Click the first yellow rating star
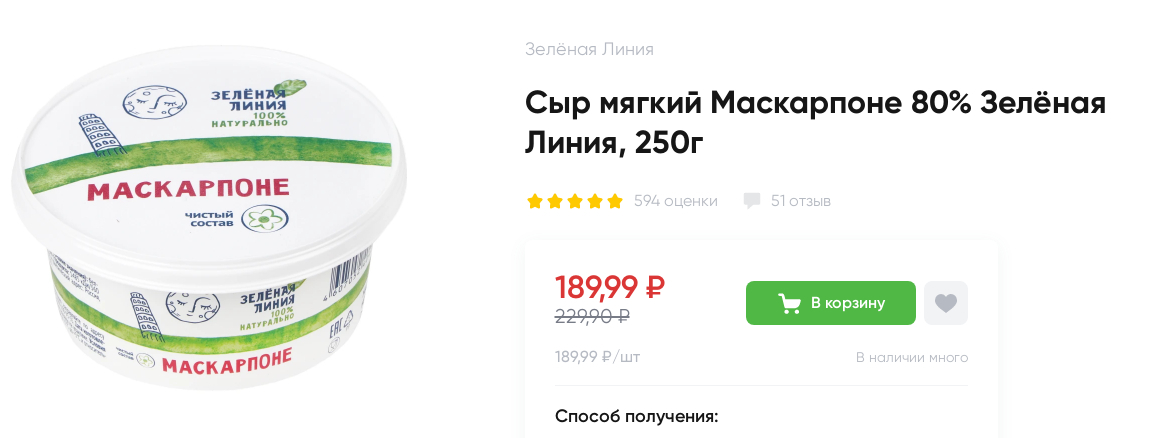This screenshot has width=1155, height=438. pyautogui.click(x=535, y=201)
